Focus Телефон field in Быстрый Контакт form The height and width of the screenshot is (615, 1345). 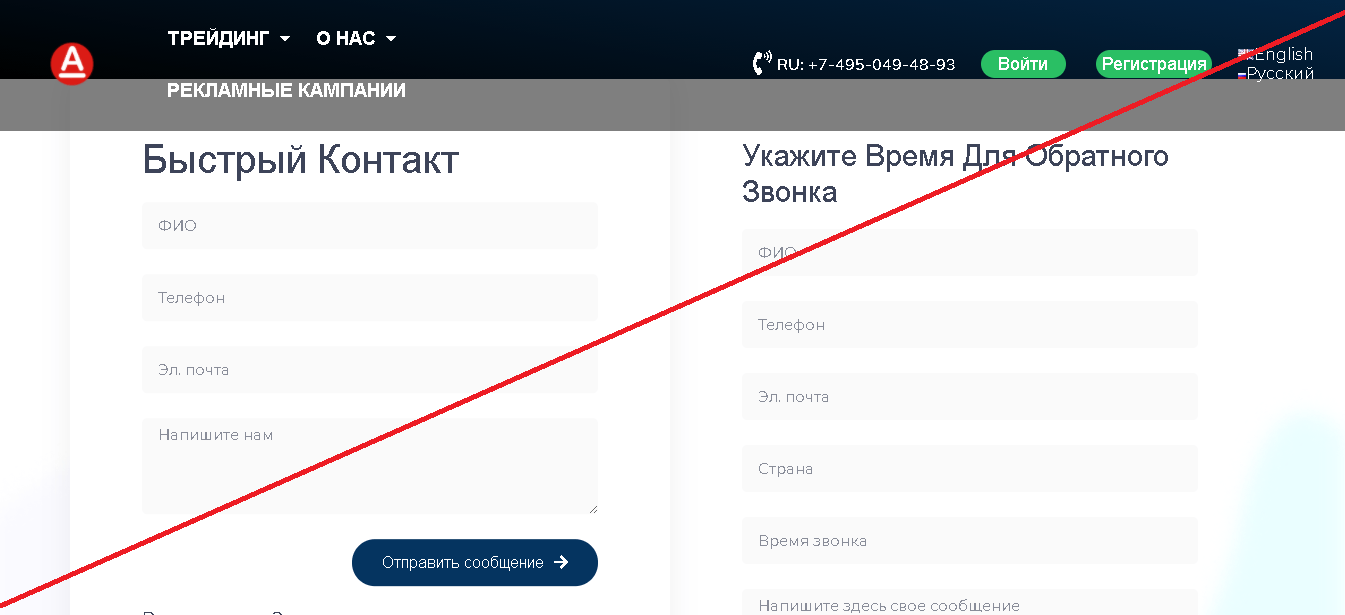(370, 298)
